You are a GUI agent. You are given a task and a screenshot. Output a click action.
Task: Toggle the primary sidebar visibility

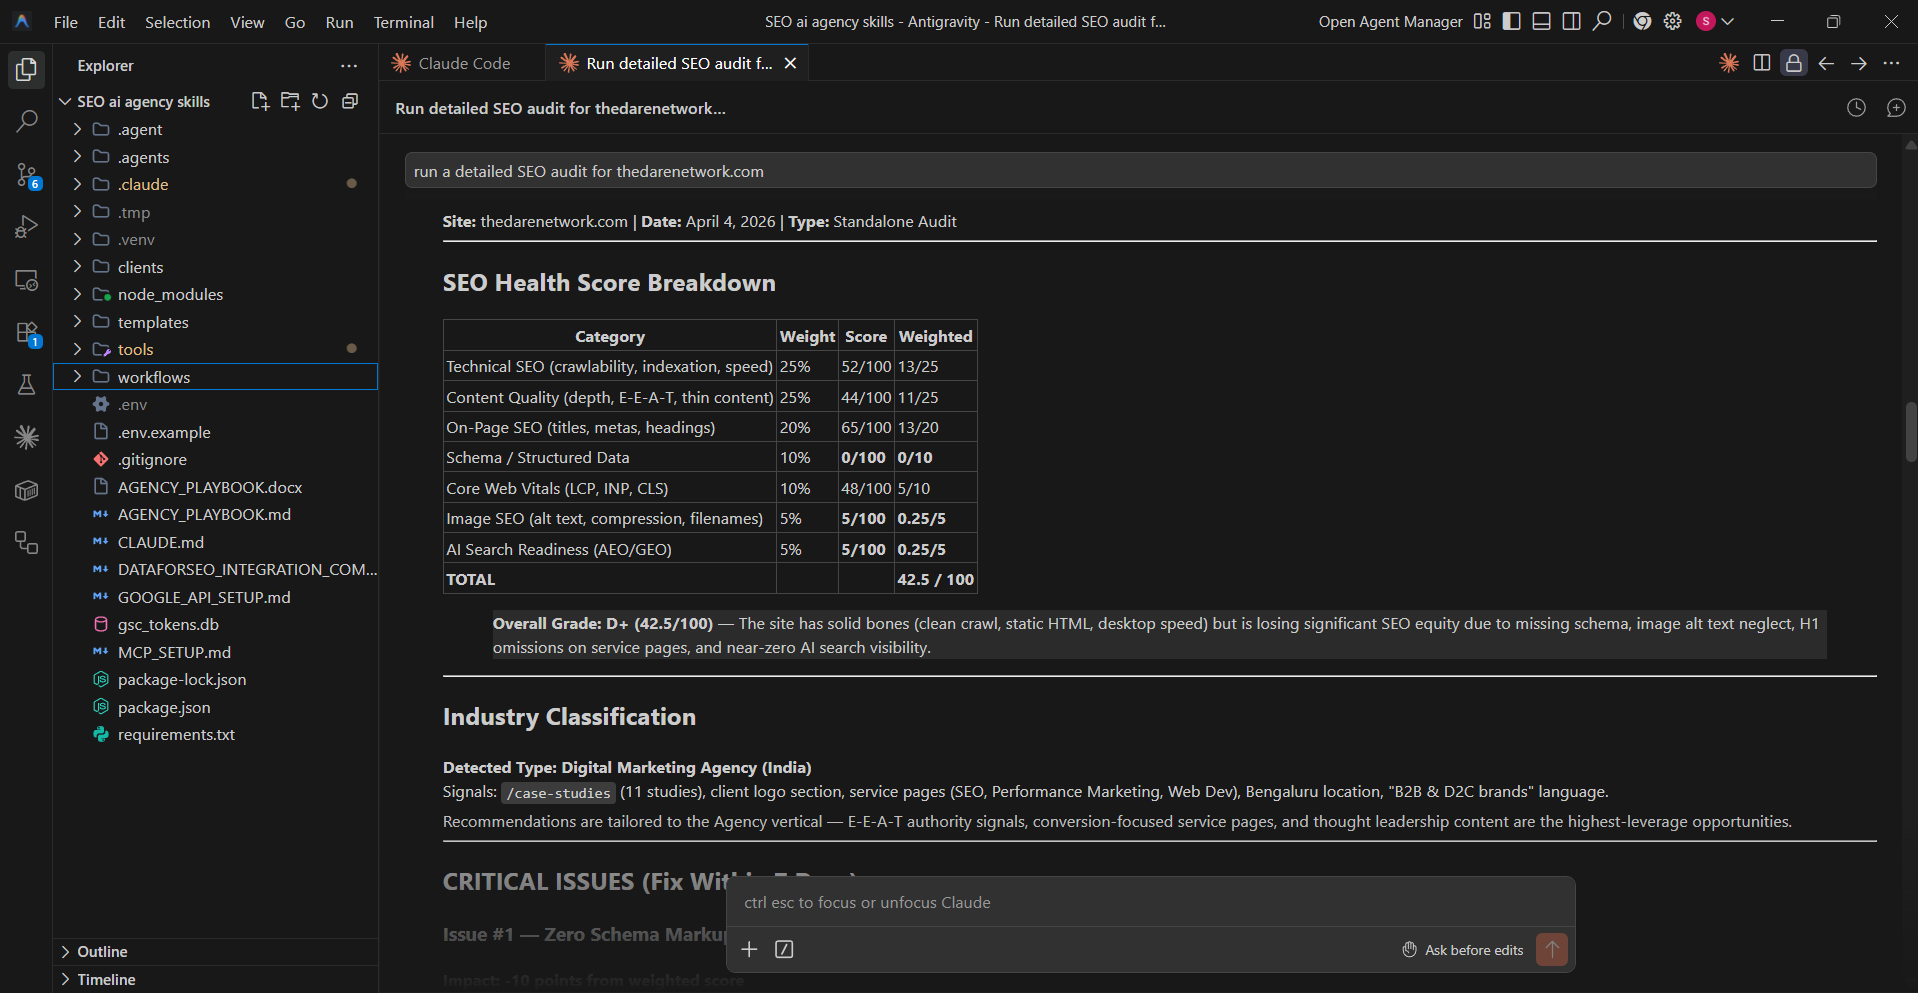pos(1512,21)
